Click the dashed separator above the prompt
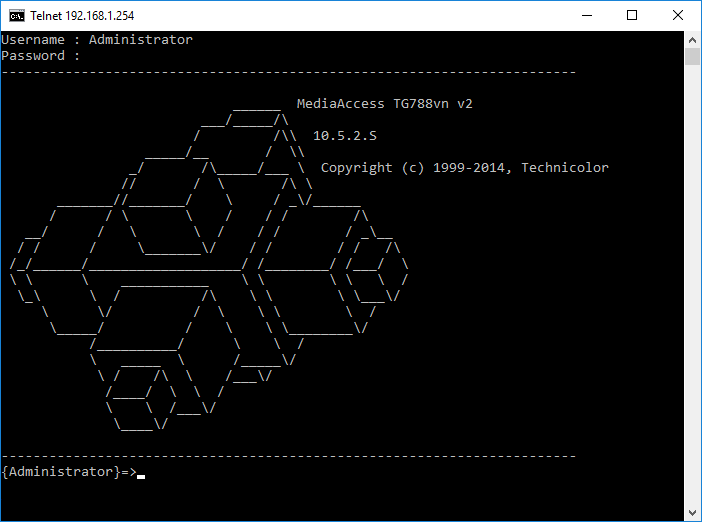The height and width of the screenshot is (522, 702). (288, 456)
